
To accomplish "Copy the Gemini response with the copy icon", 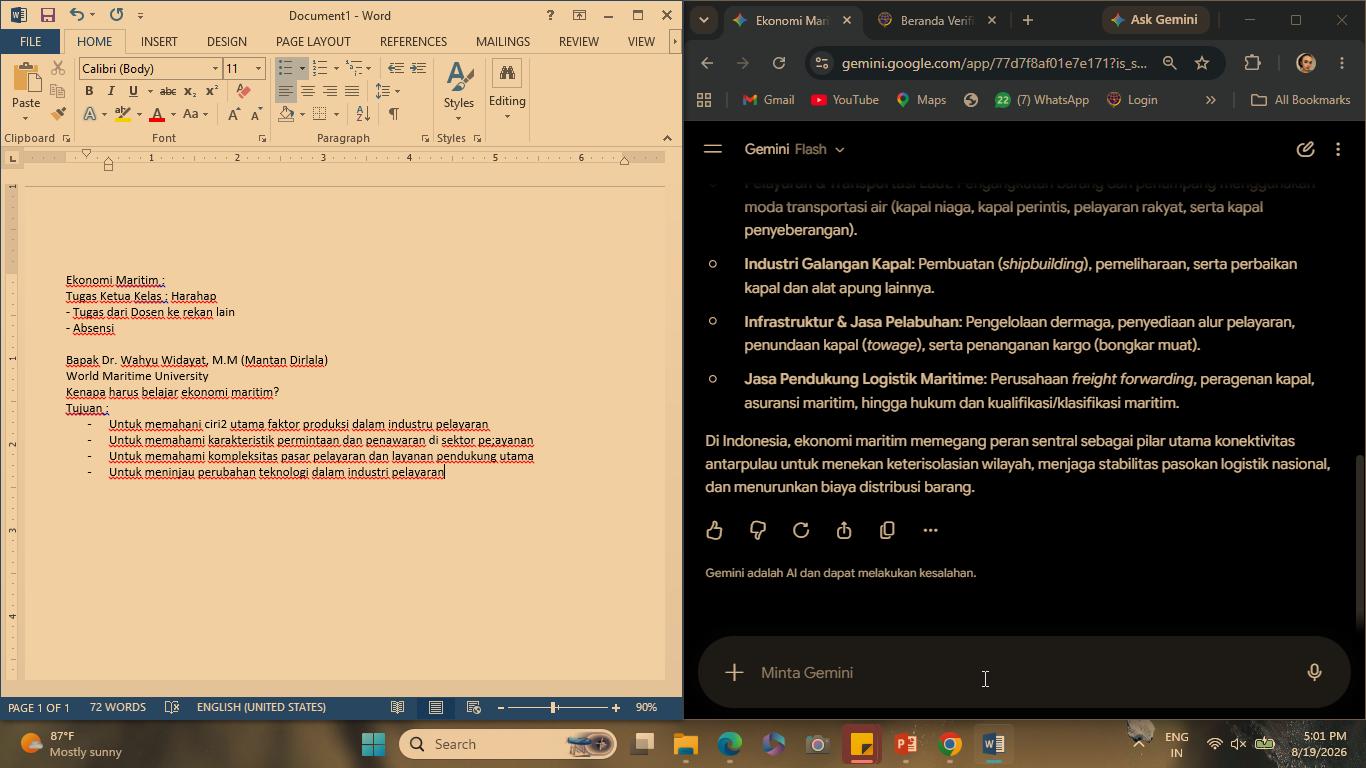I will [x=887, y=531].
